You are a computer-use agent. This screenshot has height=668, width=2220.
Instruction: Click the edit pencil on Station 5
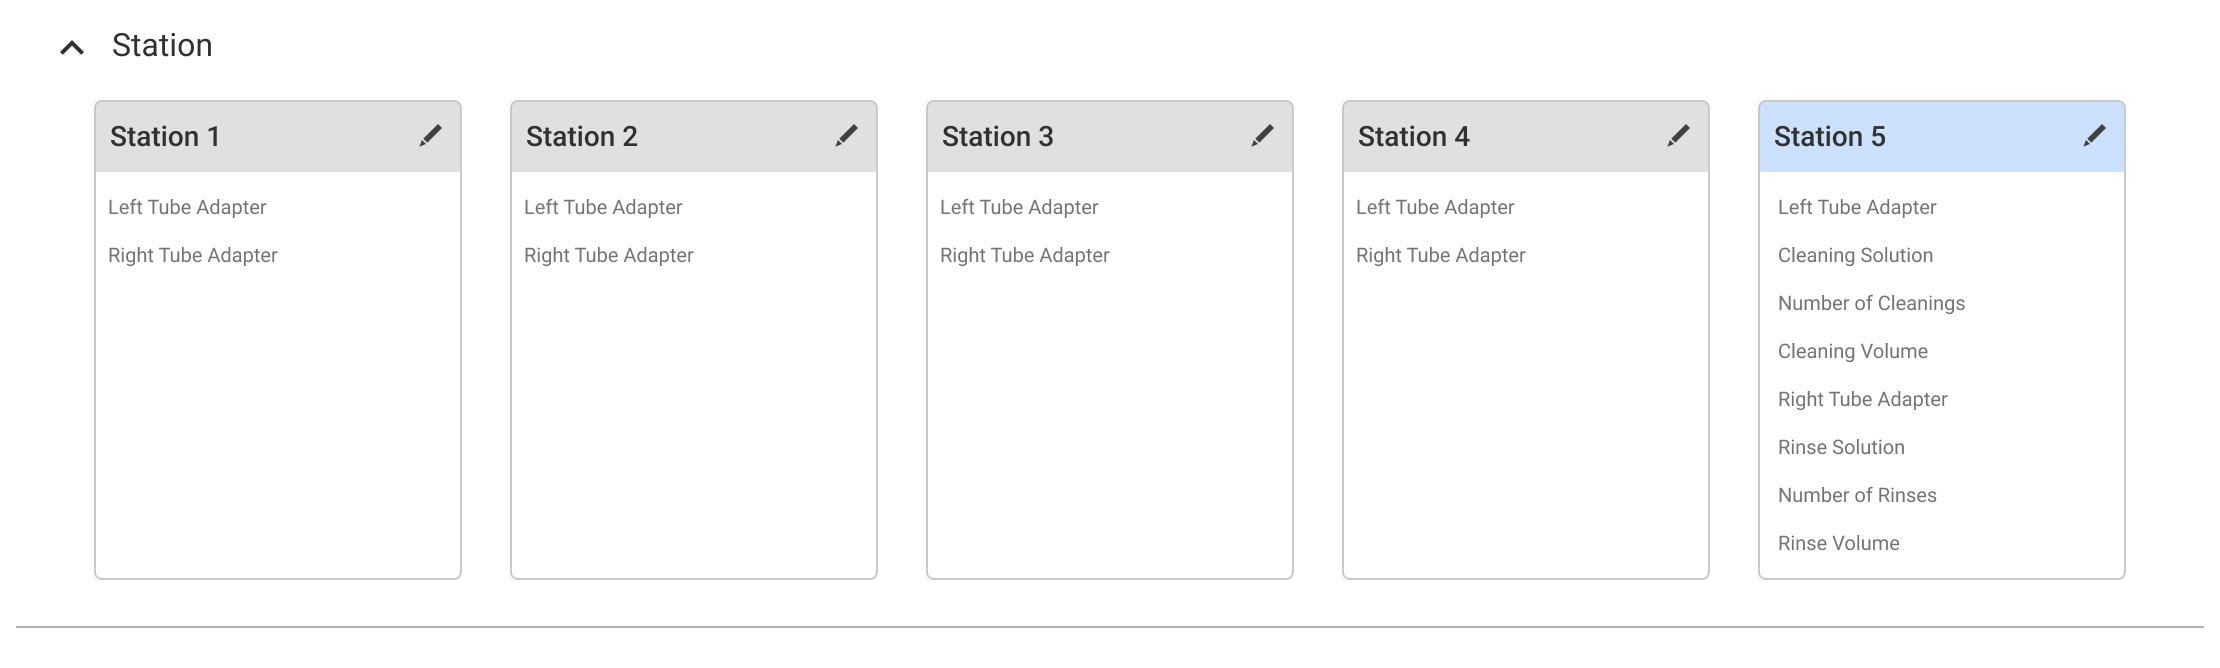(x=2093, y=134)
